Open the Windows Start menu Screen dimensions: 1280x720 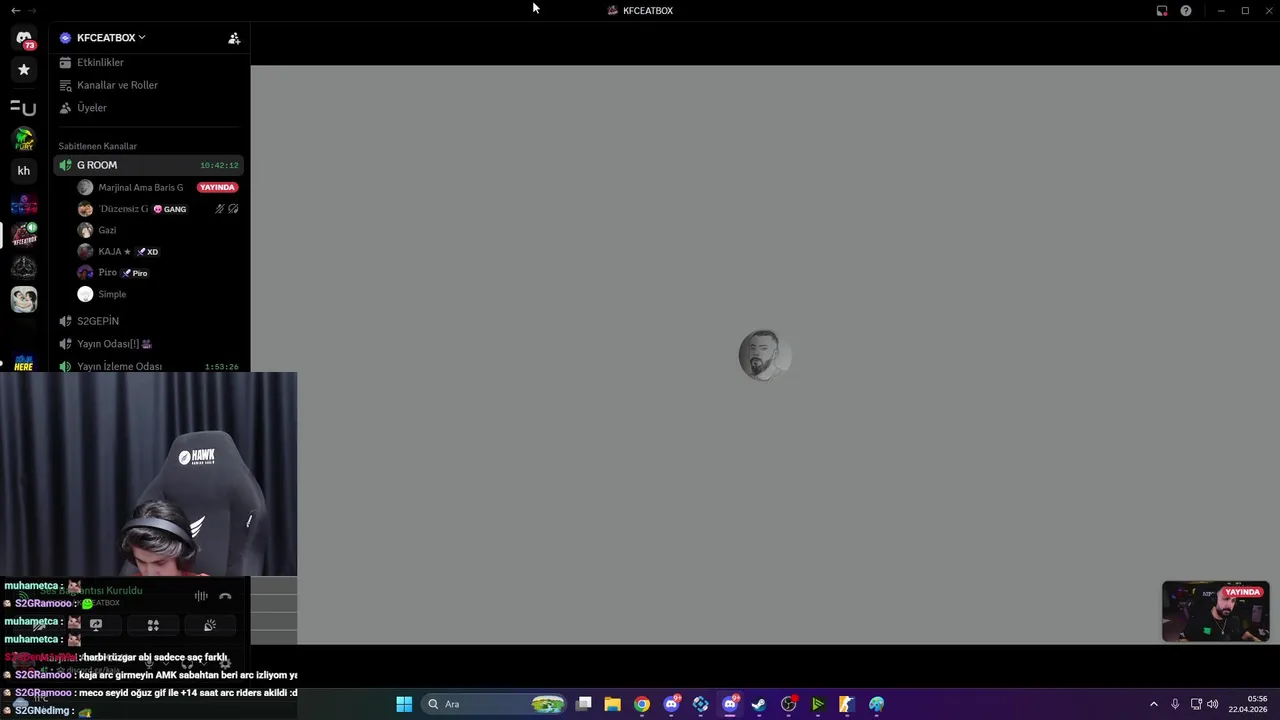tap(404, 704)
